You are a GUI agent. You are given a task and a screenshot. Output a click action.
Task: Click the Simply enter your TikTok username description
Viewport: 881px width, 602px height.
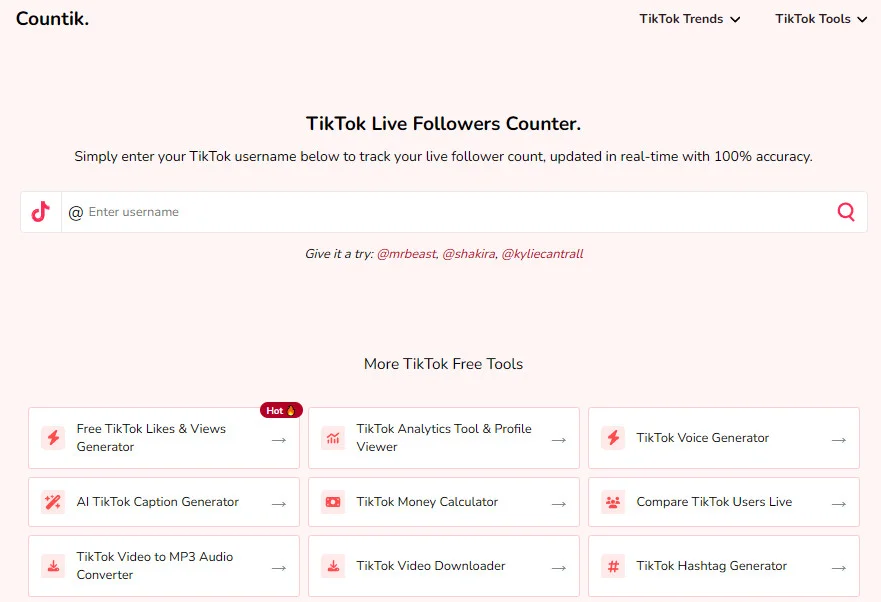(x=443, y=156)
